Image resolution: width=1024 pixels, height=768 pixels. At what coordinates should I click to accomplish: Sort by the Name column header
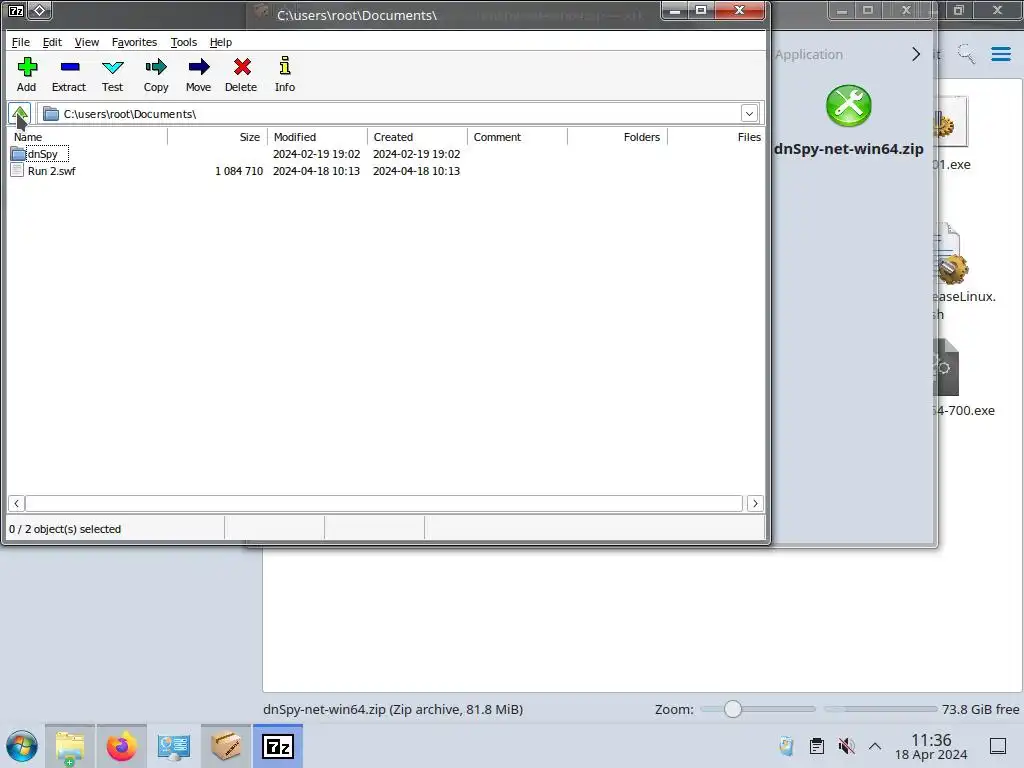click(88, 137)
